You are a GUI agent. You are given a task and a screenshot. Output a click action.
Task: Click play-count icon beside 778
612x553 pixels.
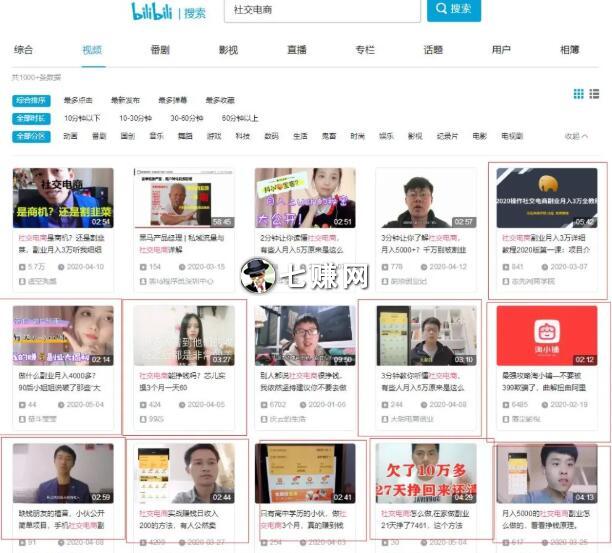pyautogui.click(x=385, y=267)
